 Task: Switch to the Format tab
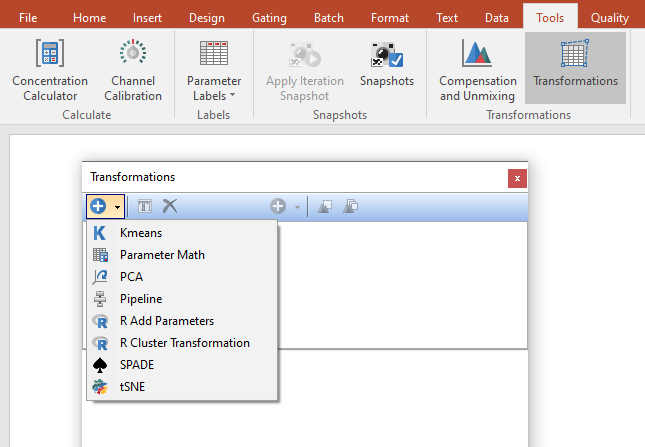tap(390, 18)
